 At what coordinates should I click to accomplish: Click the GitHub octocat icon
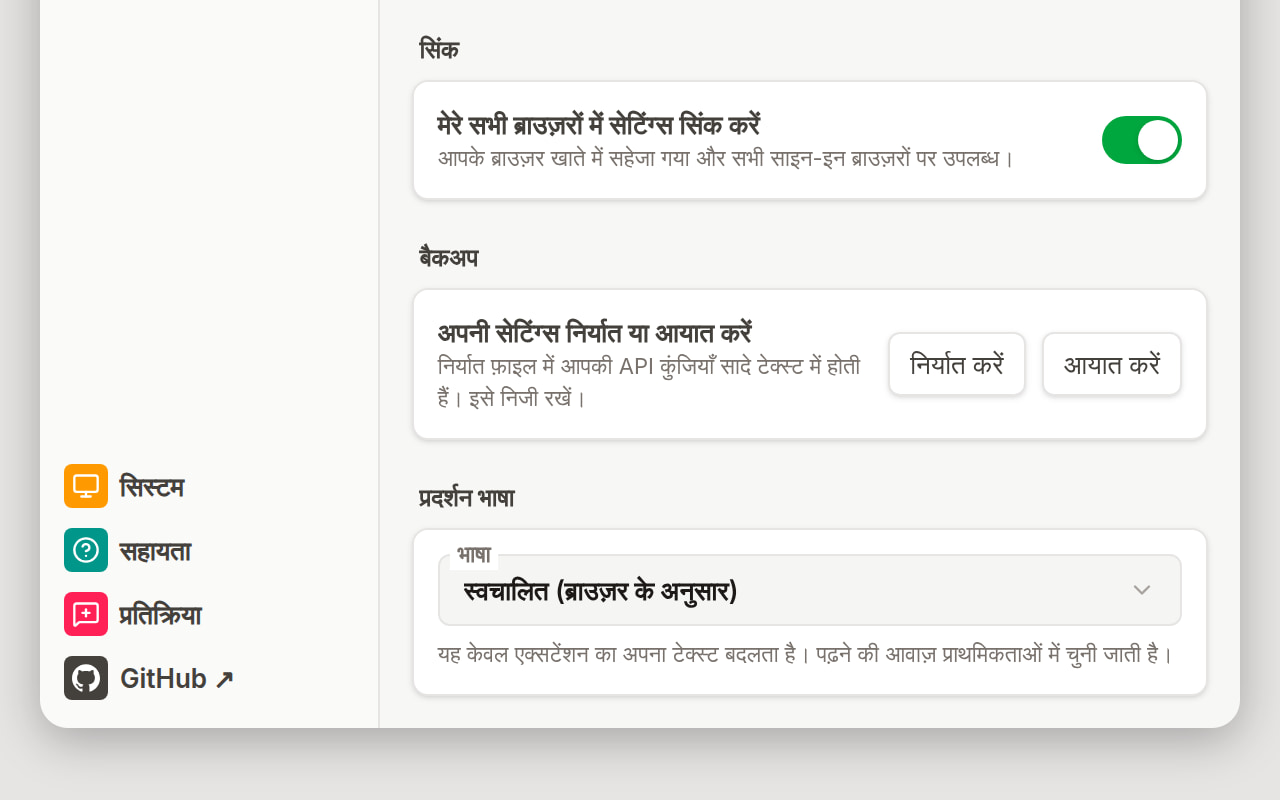click(x=86, y=678)
